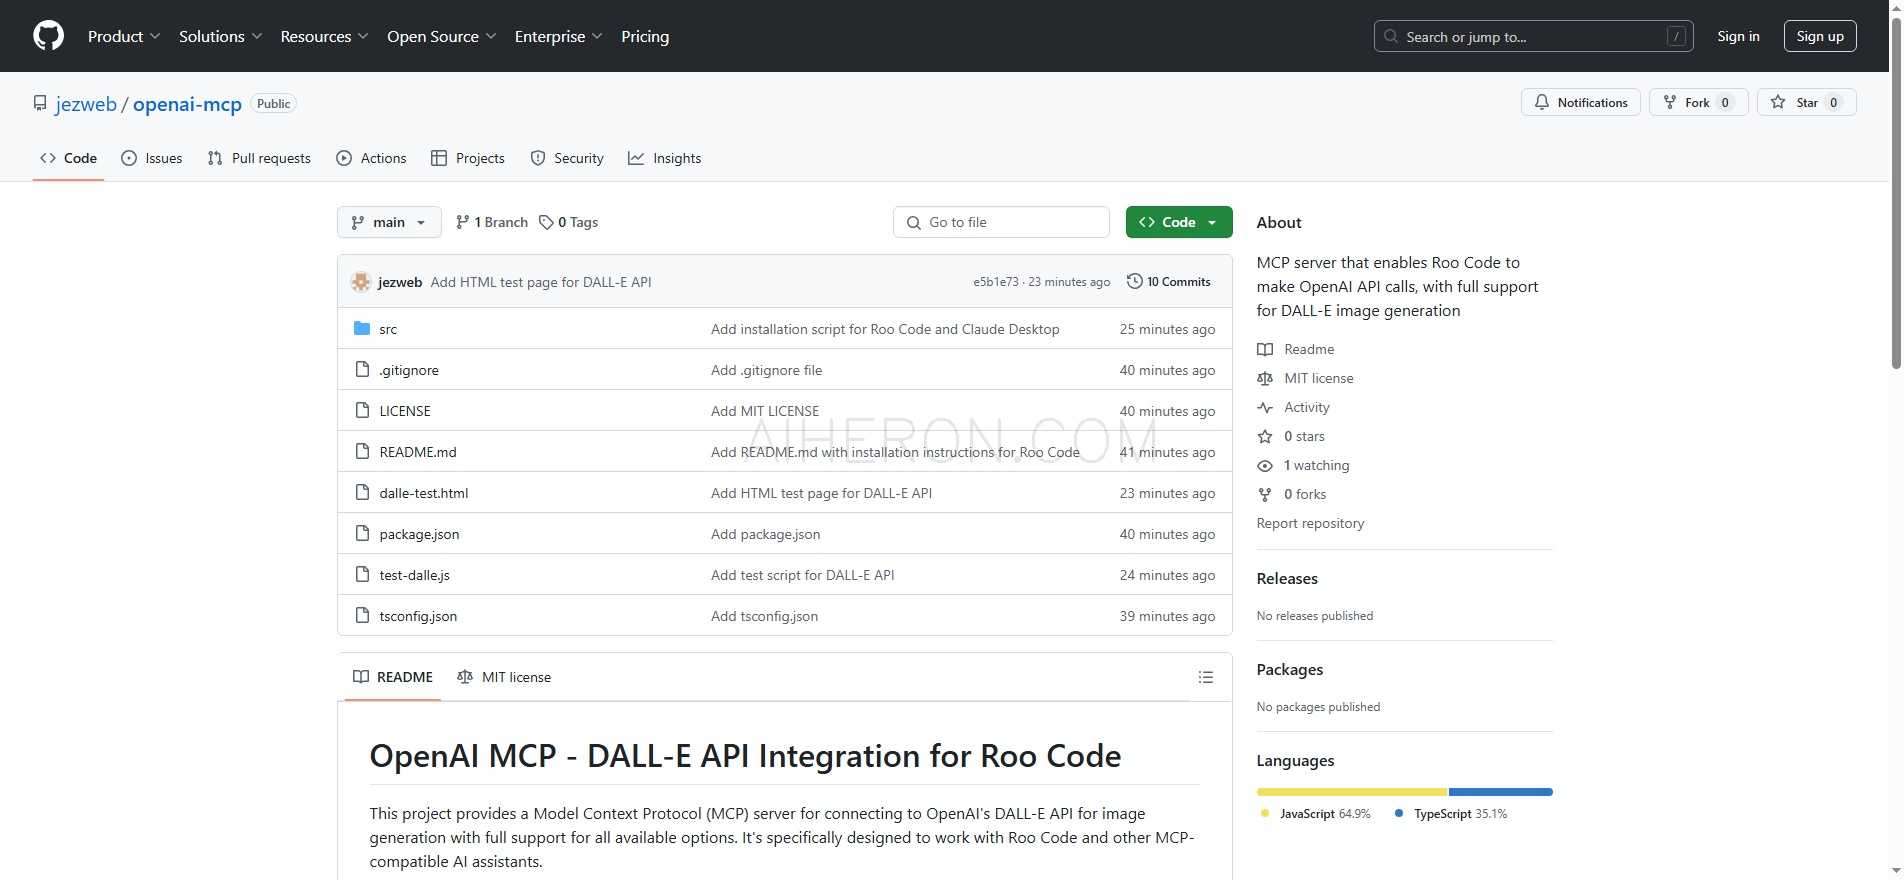1904x880 pixels.
Task: Click the Notifications button
Action: pyautogui.click(x=1581, y=102)
